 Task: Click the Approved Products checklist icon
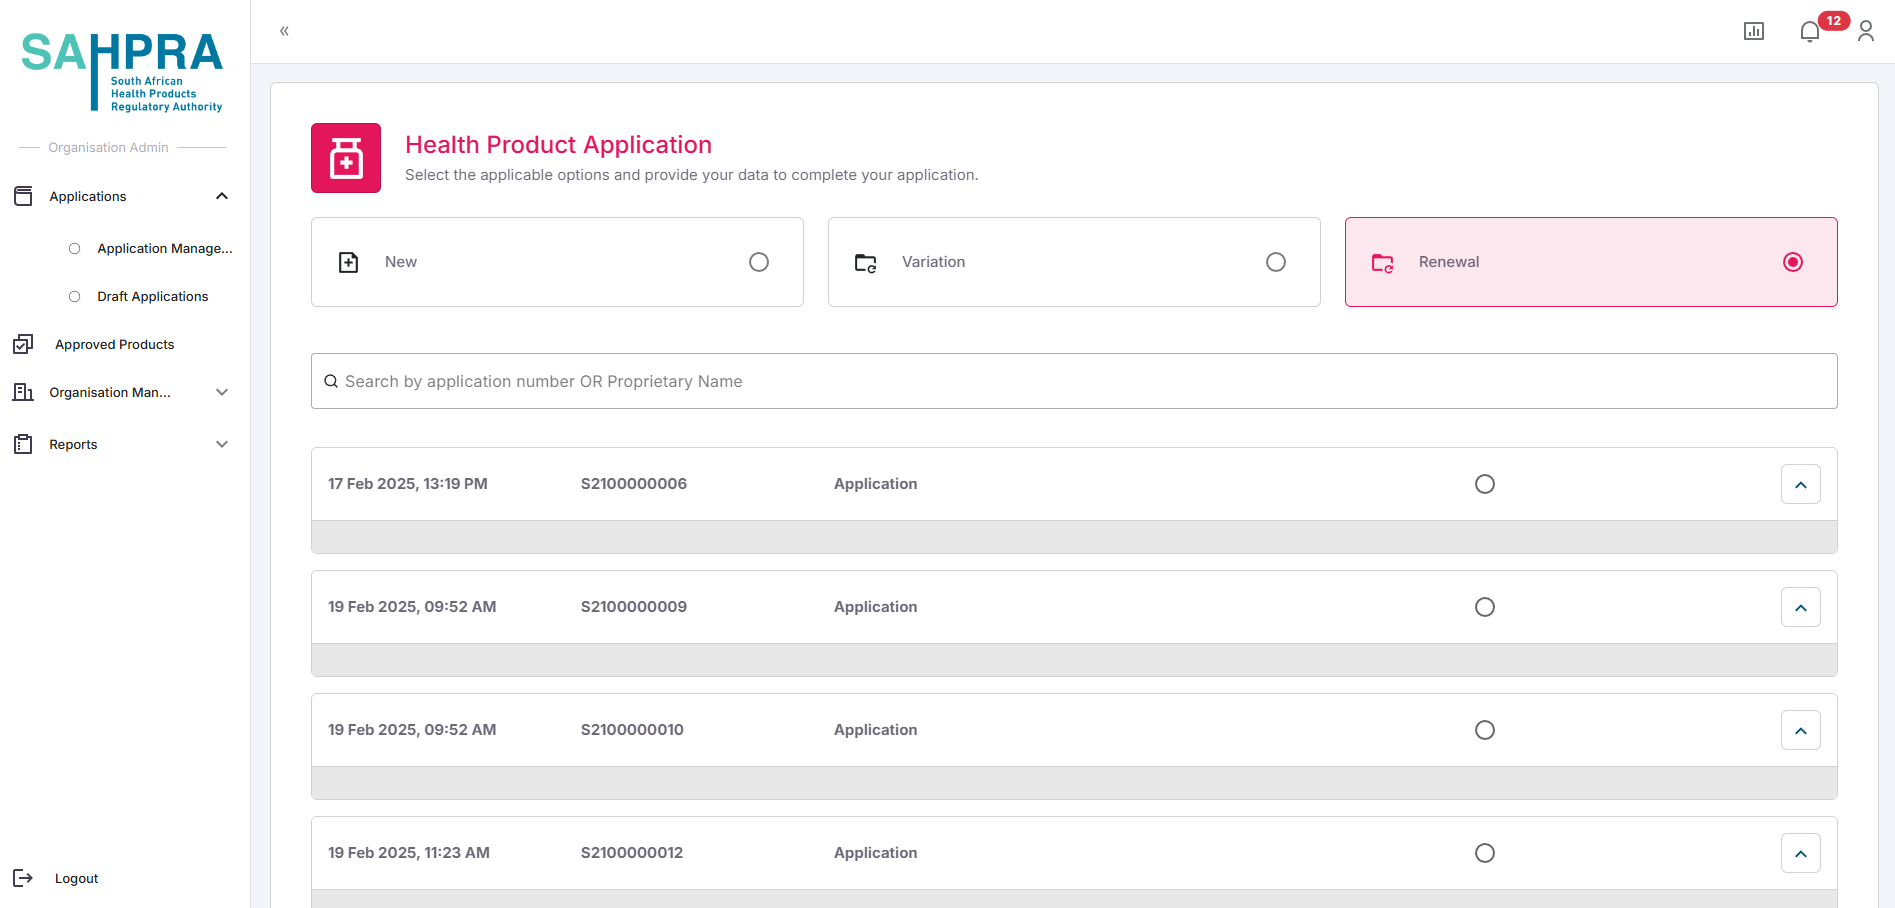pos(23,344)
